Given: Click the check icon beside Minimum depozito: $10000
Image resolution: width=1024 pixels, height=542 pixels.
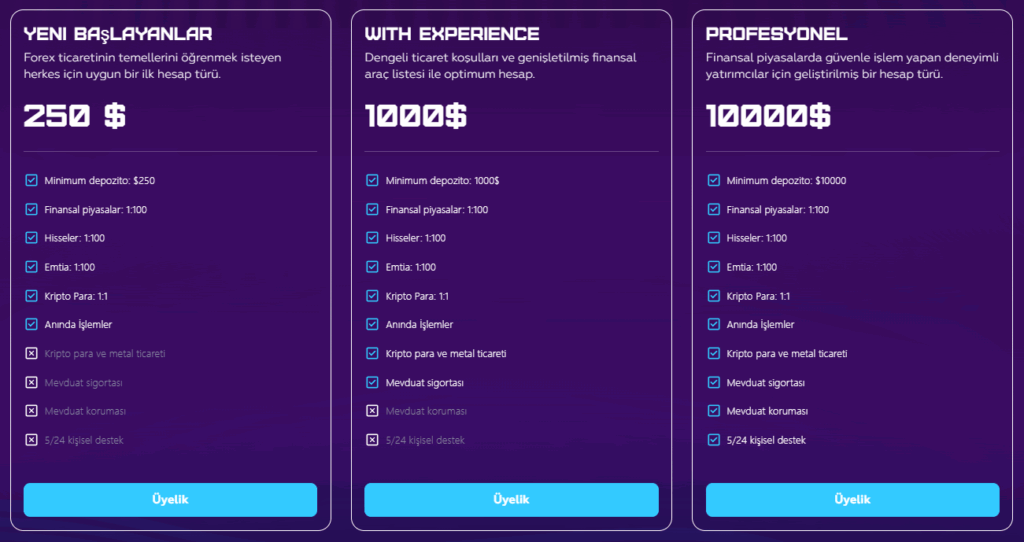Looking at the screenshot, I should pyautogui.click(x=714, y=180).
